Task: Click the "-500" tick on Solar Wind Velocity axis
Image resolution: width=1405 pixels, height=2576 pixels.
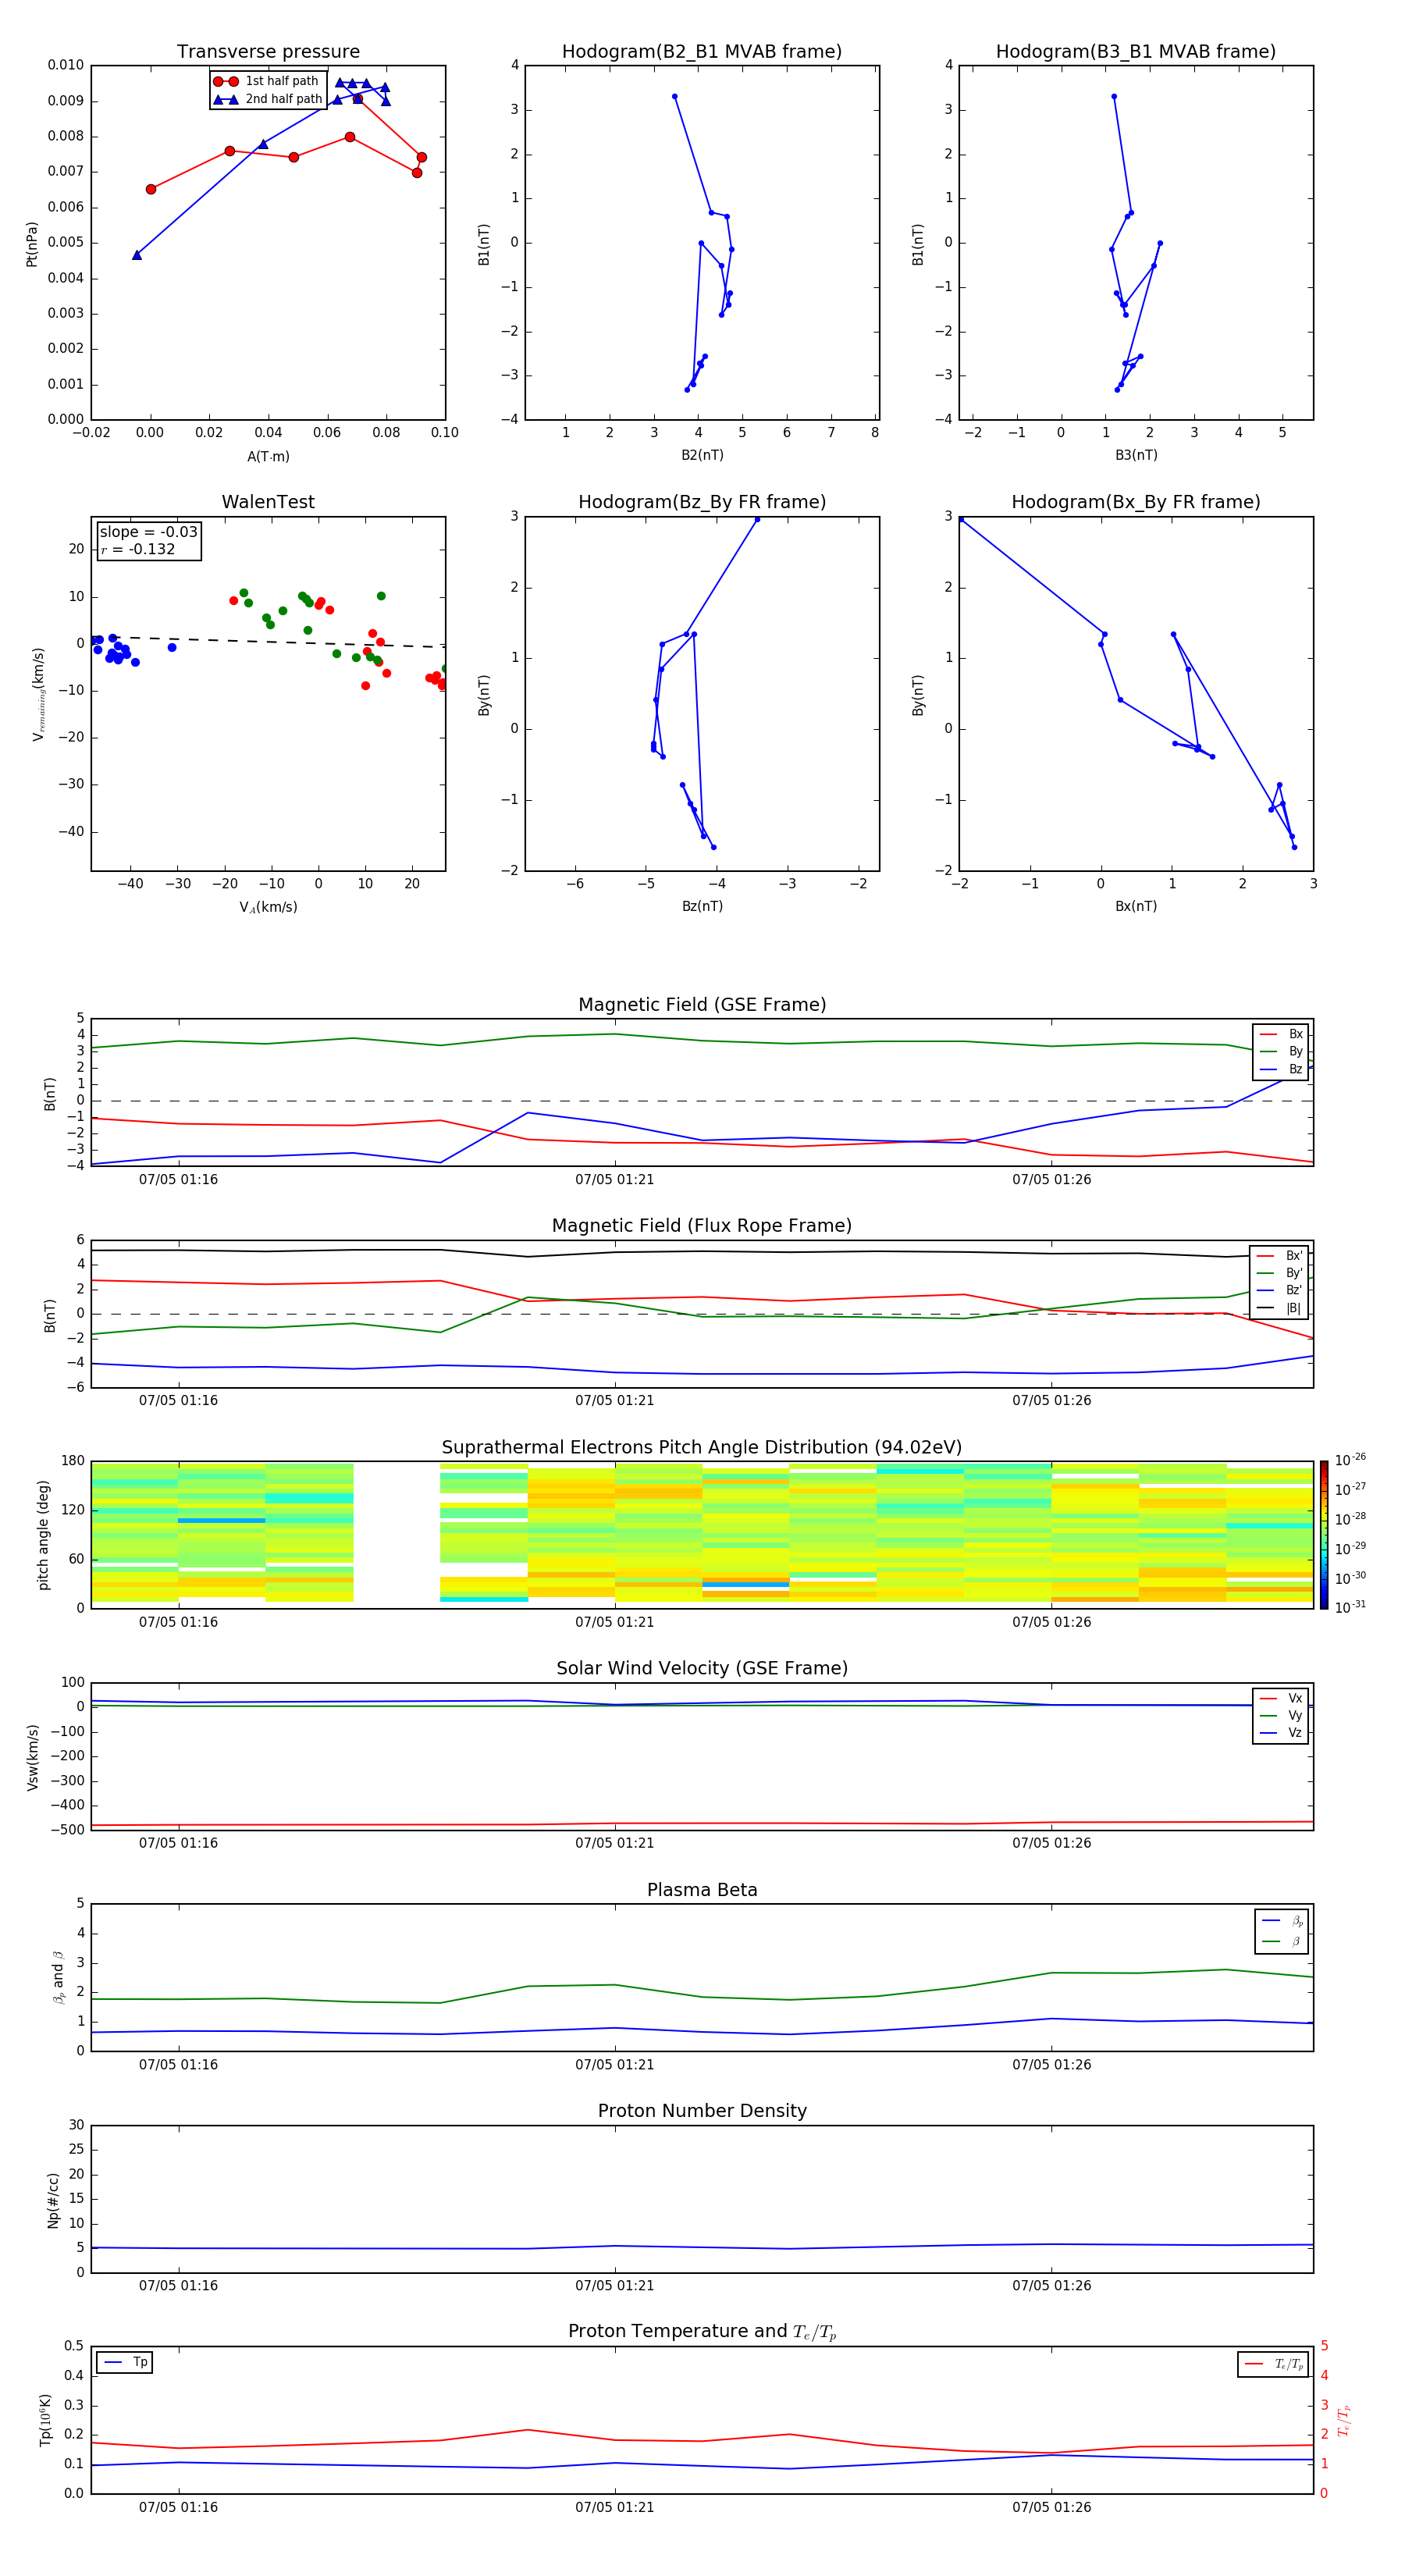Action: click(69, 1830)
